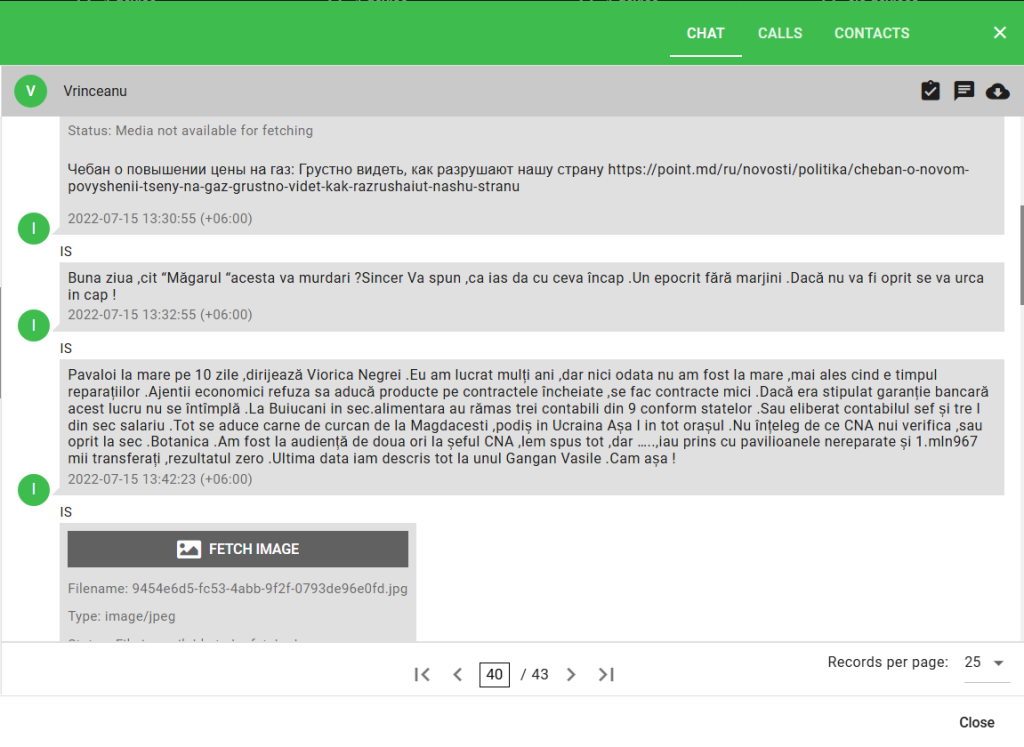Click the chat vertical scrollbar thumb
1024x747 pixels.
coord(1021,255)
